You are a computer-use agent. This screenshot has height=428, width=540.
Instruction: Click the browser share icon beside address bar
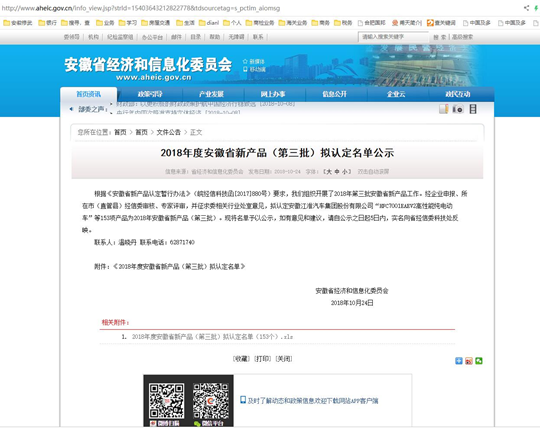526,8
